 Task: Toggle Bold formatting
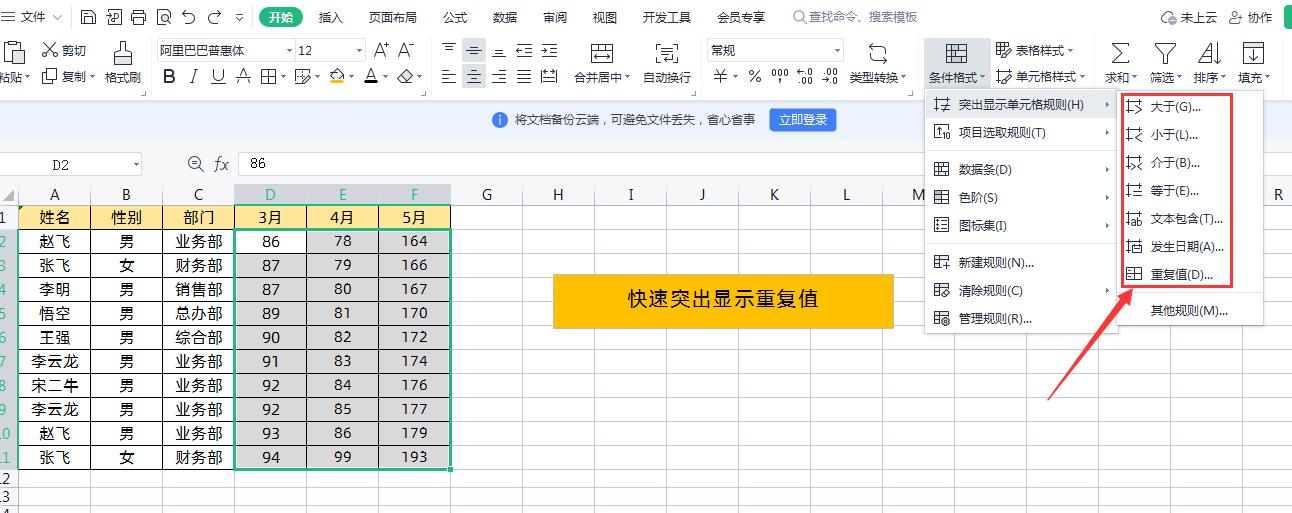pos(169,76)
